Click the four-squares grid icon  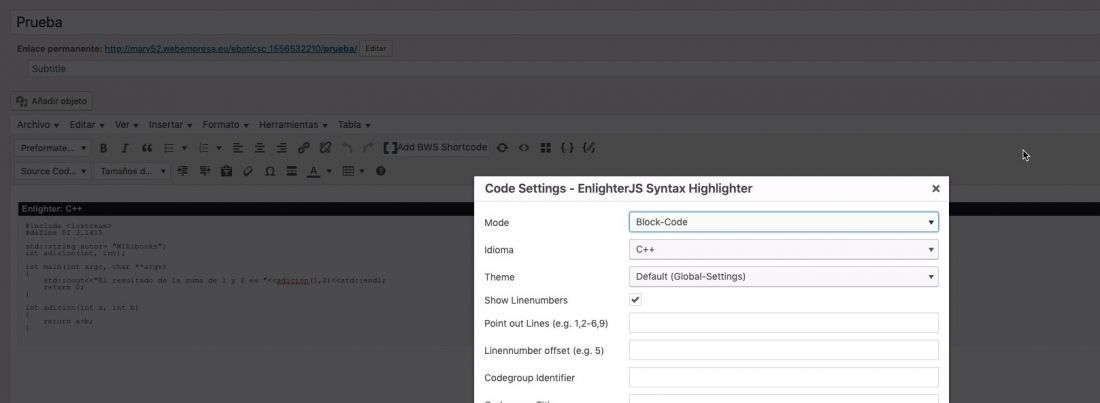pos(546,148)
